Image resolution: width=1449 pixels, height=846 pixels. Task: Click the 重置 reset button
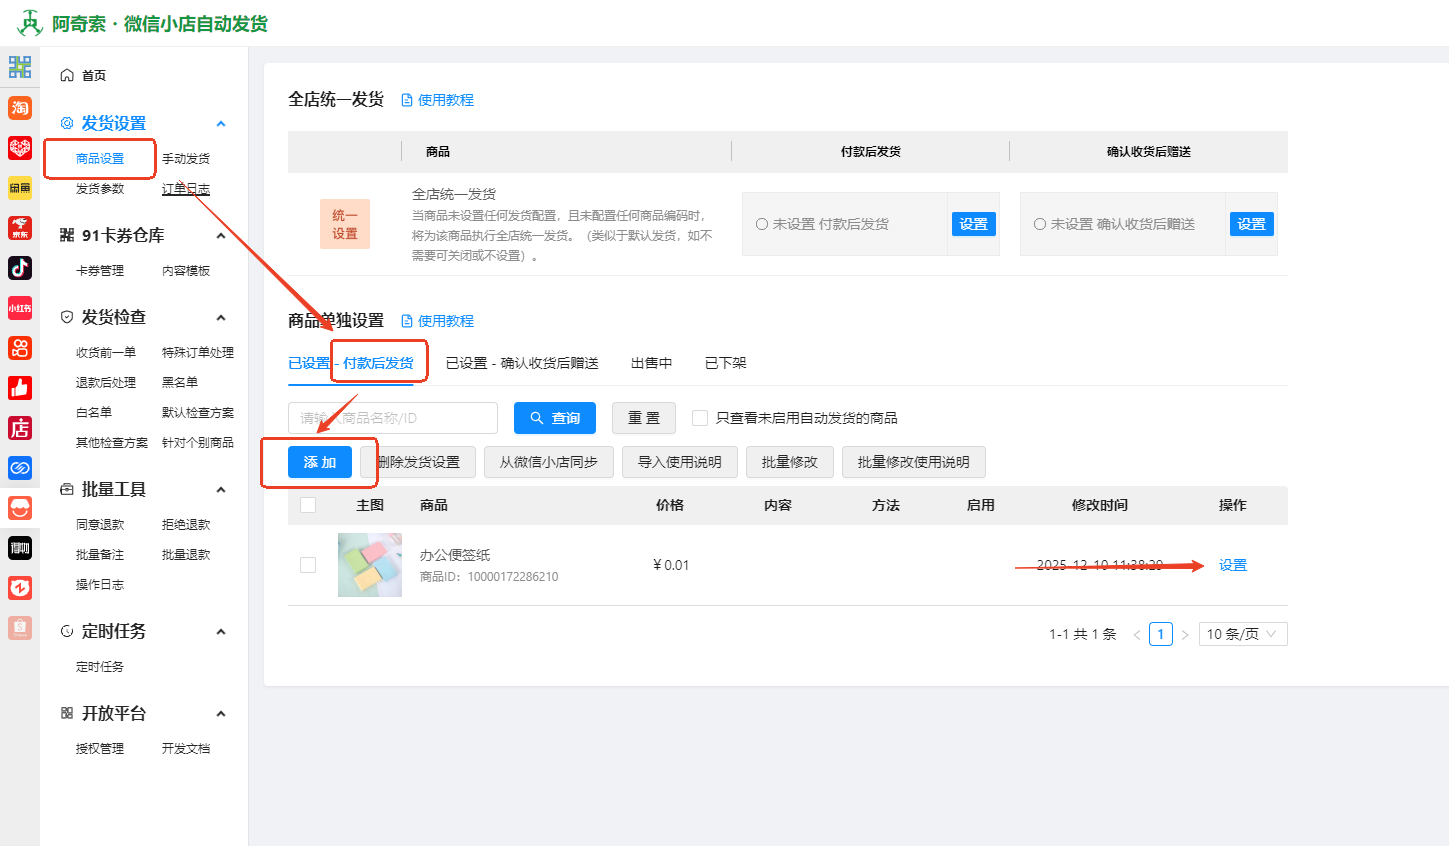tap(644, 418)
